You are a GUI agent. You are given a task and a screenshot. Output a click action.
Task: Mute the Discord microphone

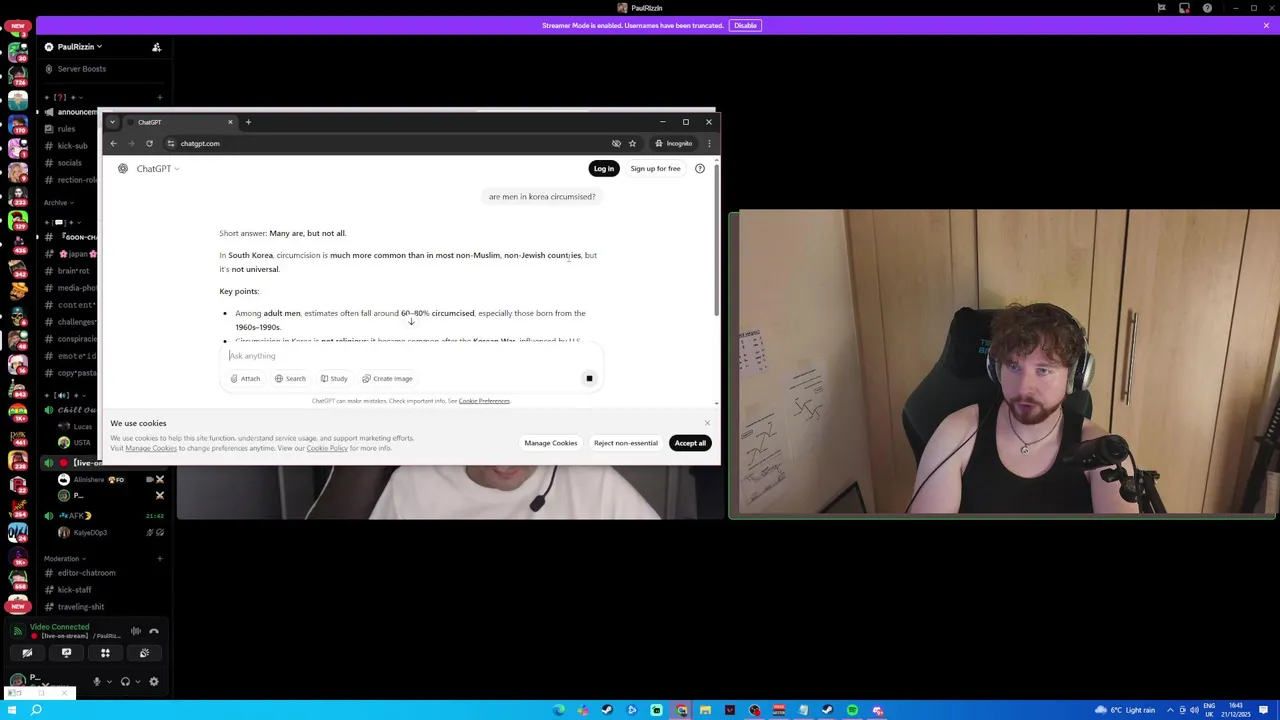click(97, 681)
